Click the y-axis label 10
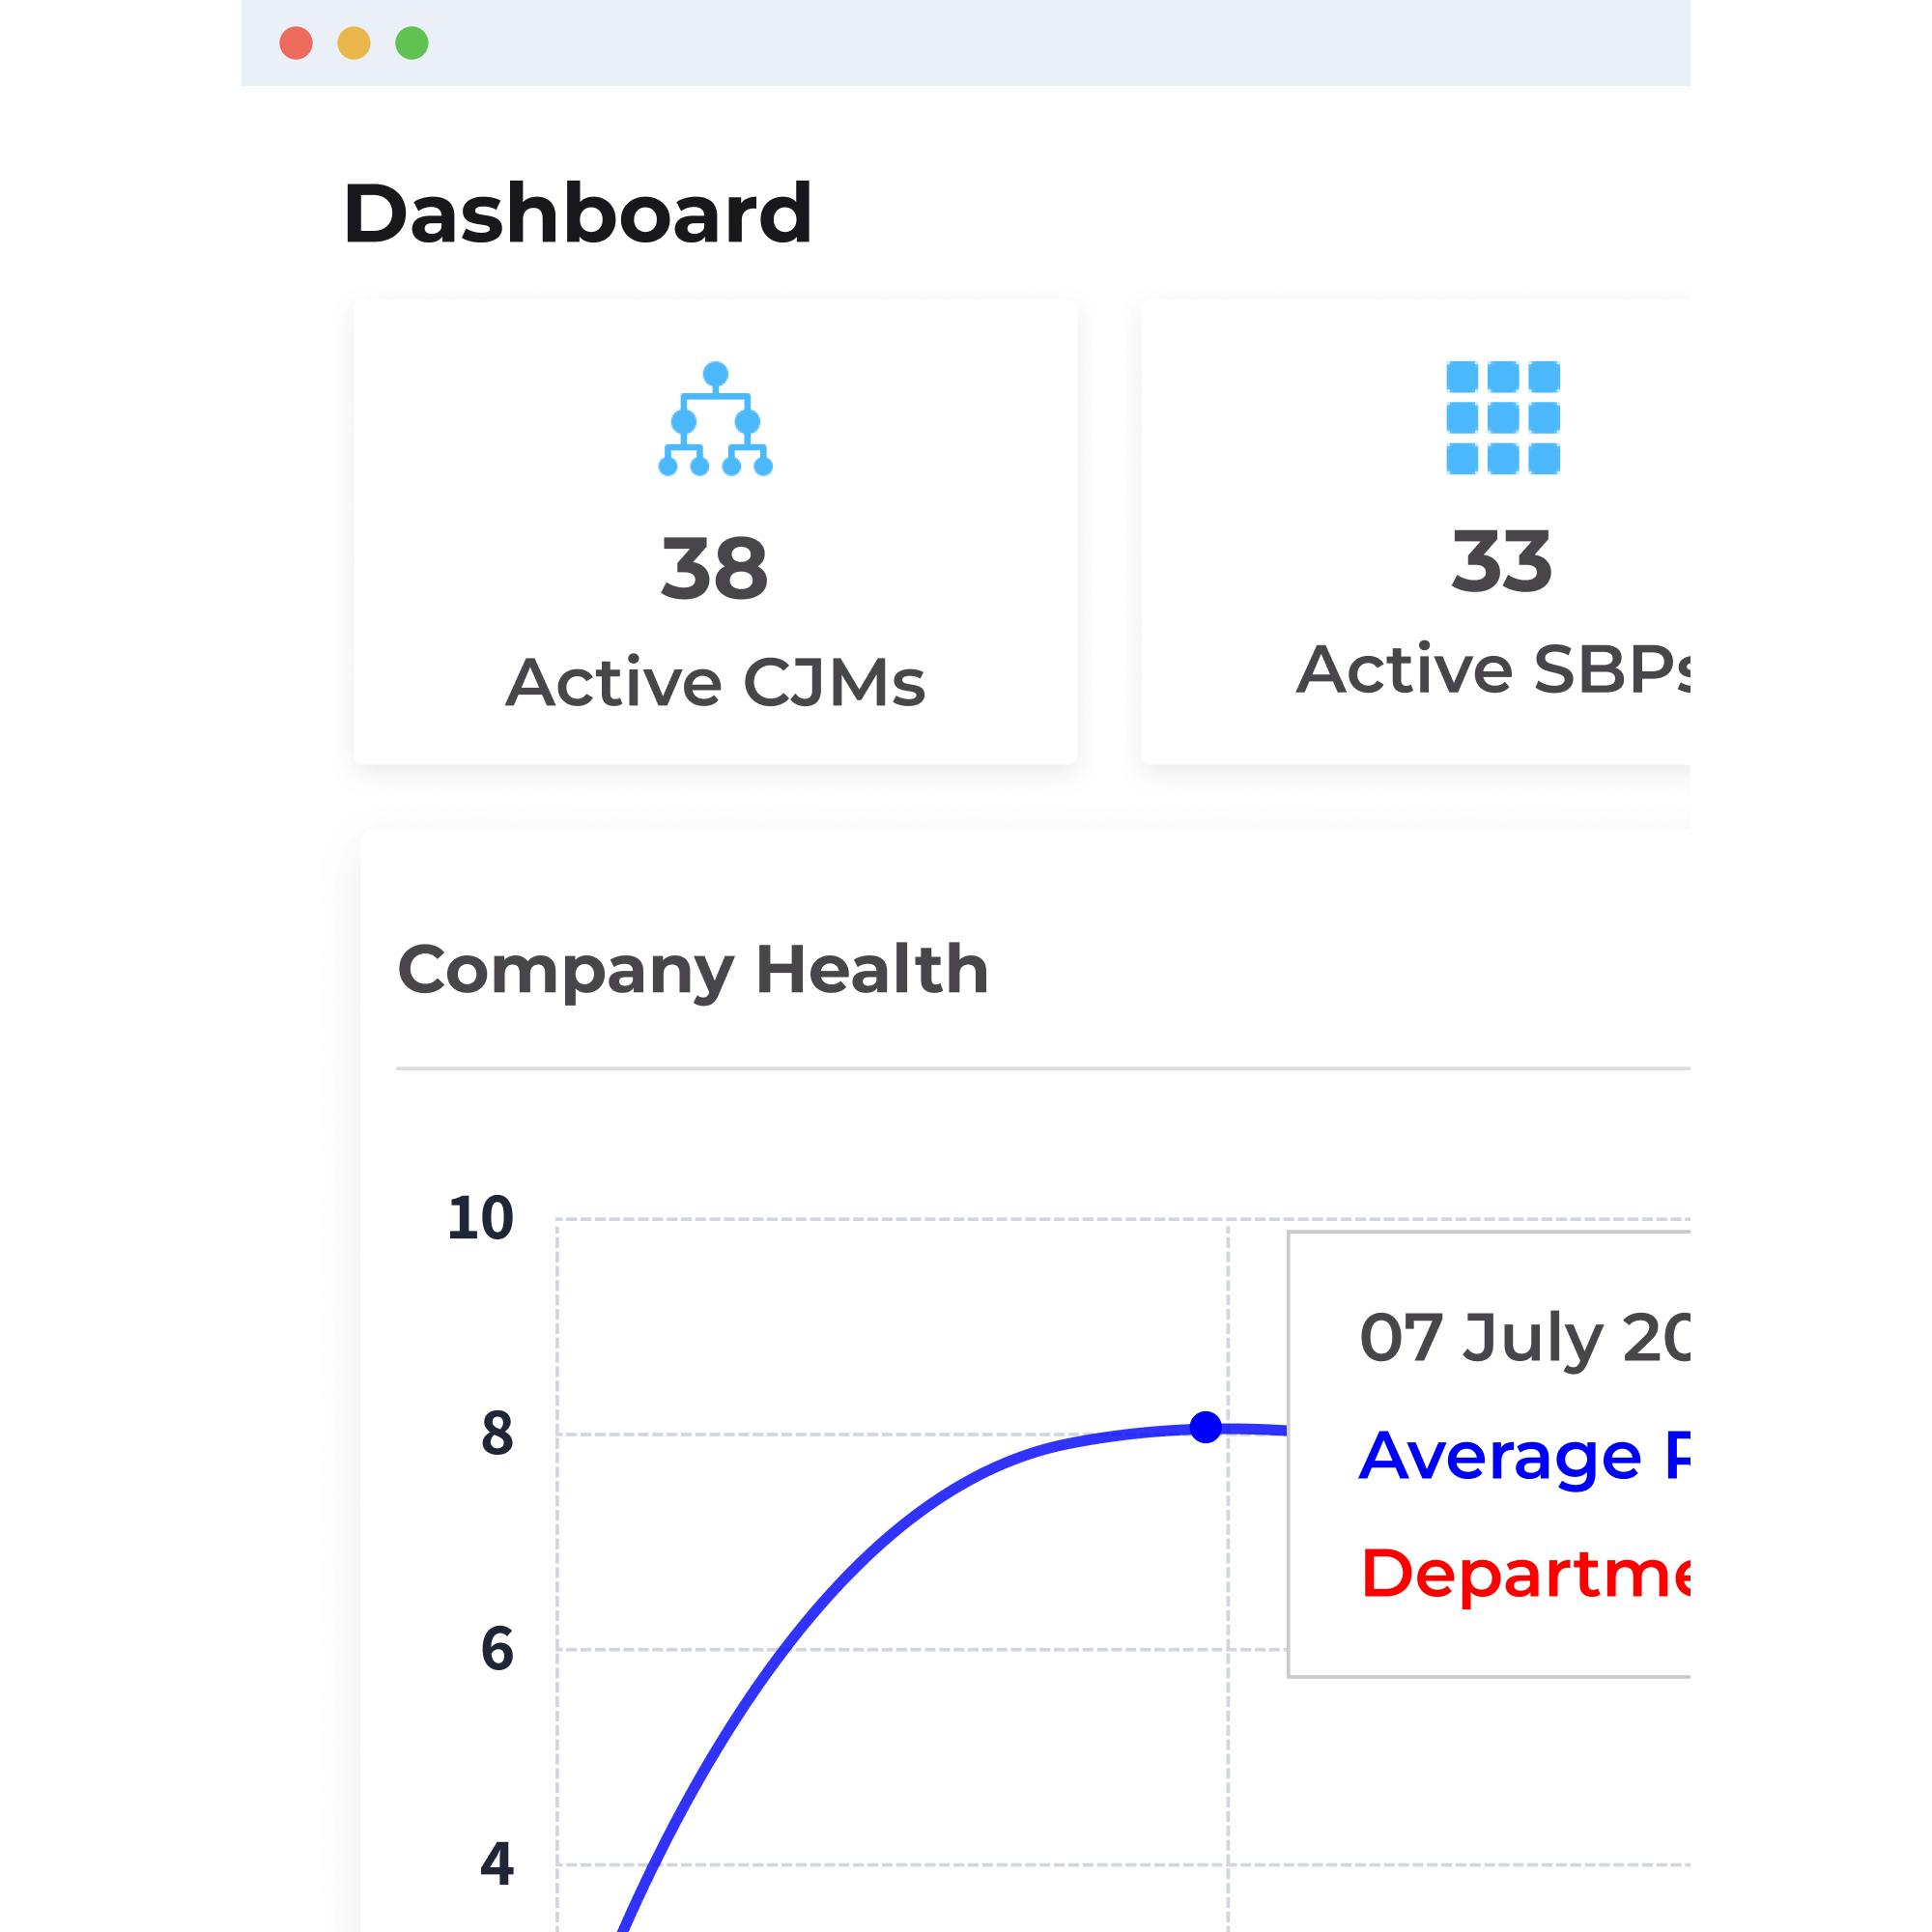The height and width of the screenshot is (1932, 1932). coord(481,1218)
